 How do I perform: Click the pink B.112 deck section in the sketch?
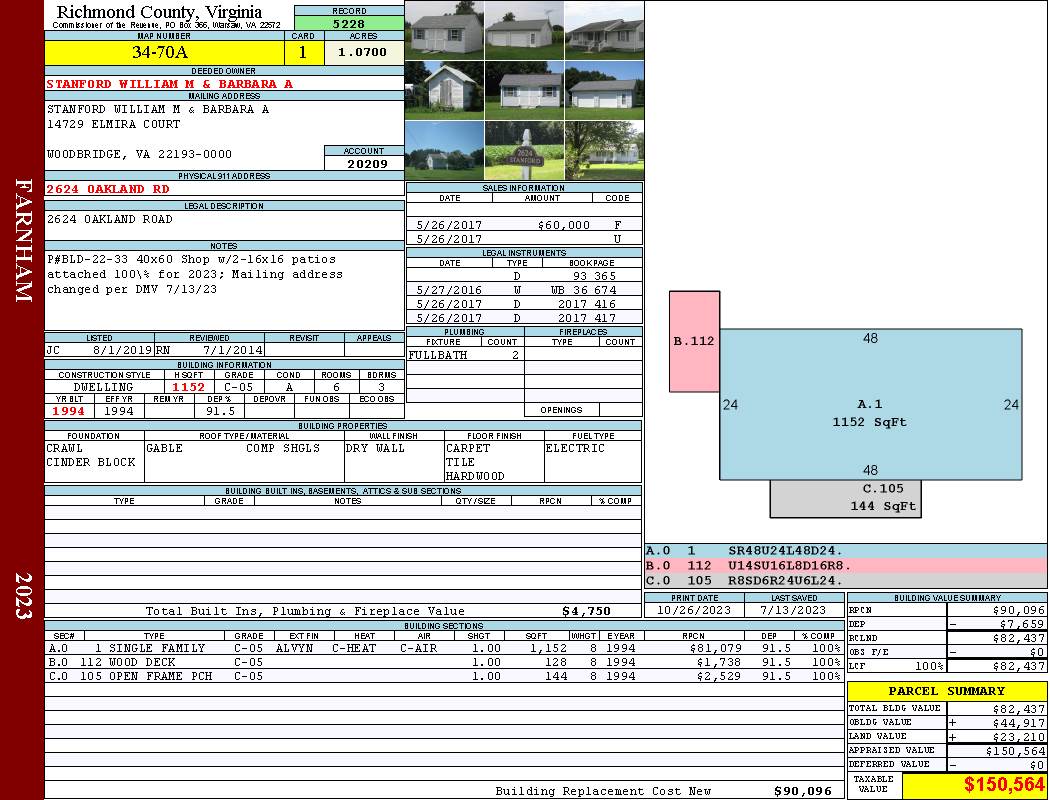694,341
